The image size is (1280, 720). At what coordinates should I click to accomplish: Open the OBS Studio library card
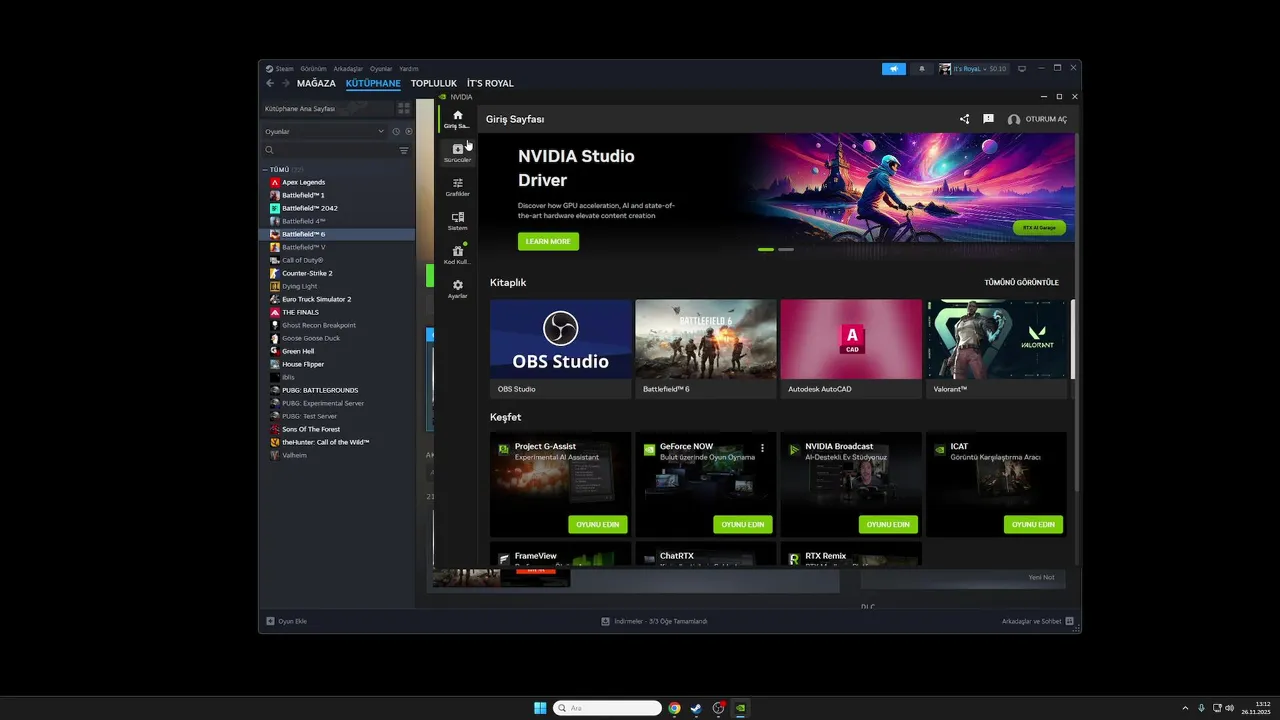(x=561, y=349)
